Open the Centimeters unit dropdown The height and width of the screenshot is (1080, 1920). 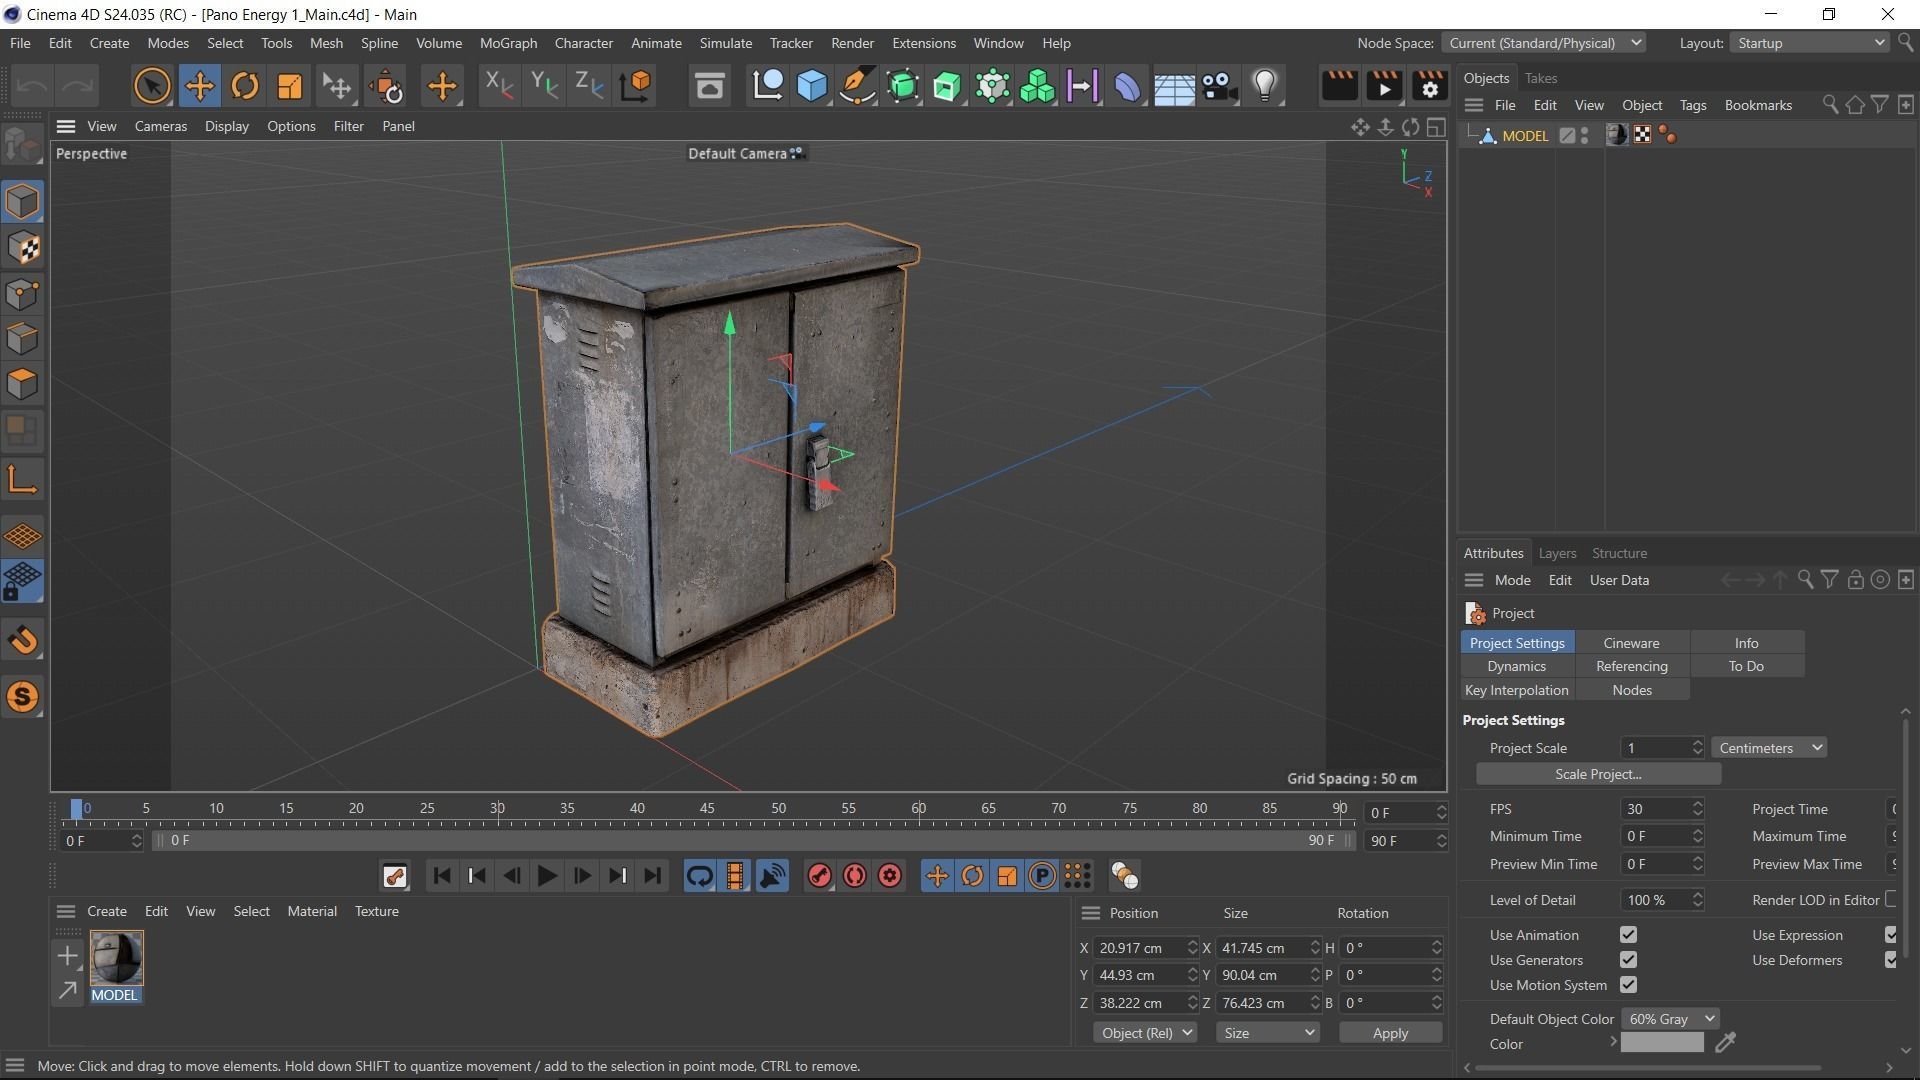(1769, 748)
